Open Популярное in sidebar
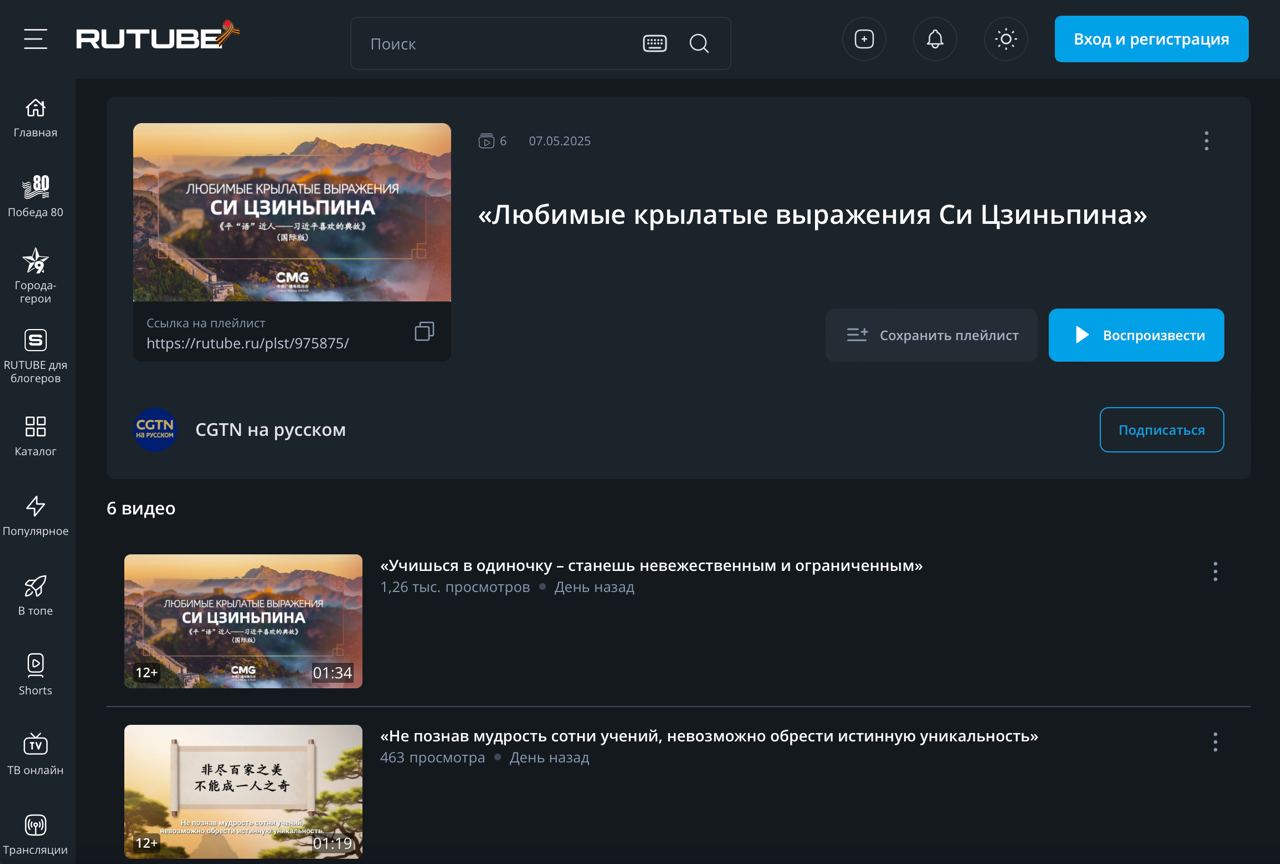 tap(35, 516)
